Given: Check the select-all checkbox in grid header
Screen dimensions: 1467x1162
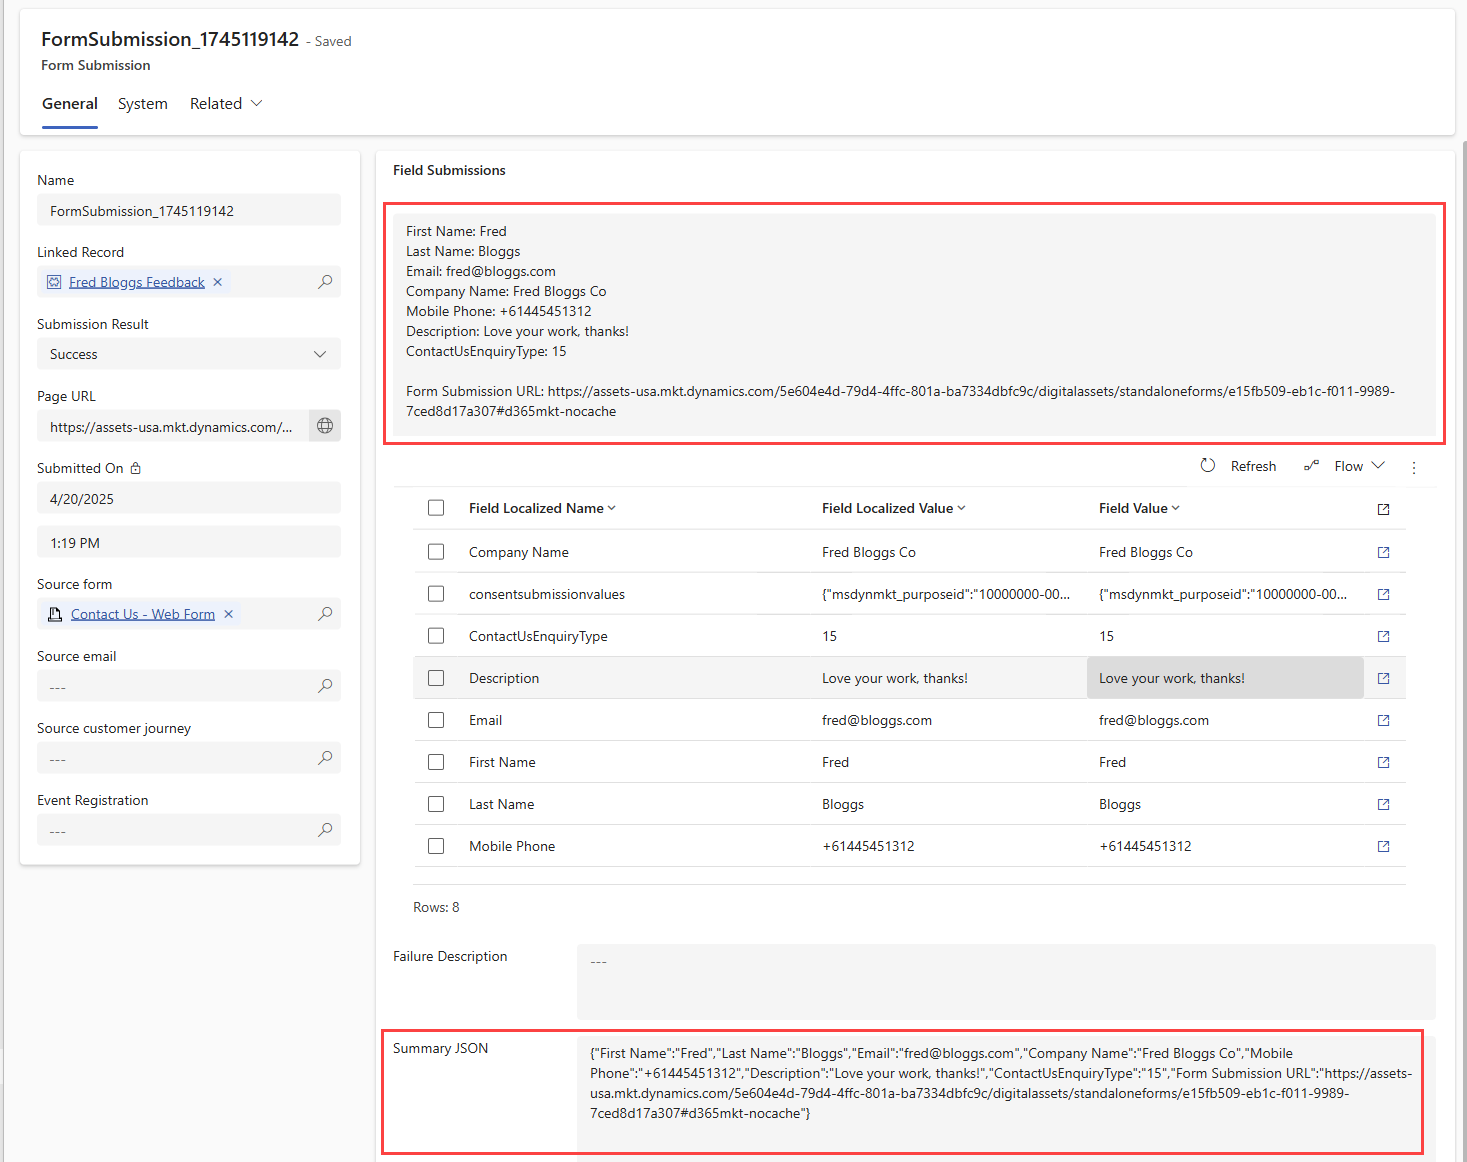Looking at the screenshot, I should [x=436, y=507].
